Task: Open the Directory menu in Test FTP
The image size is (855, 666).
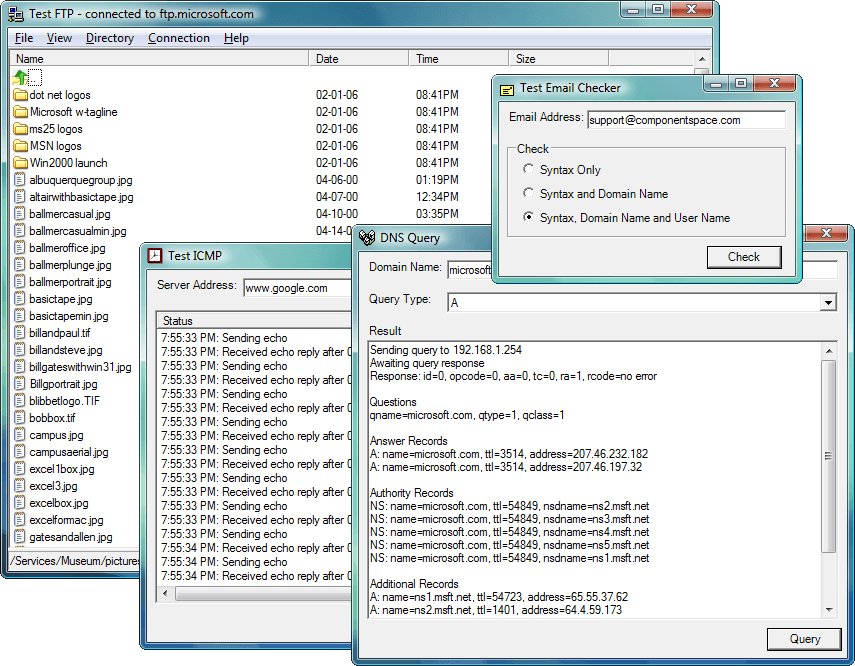Action: click(110, 38)
